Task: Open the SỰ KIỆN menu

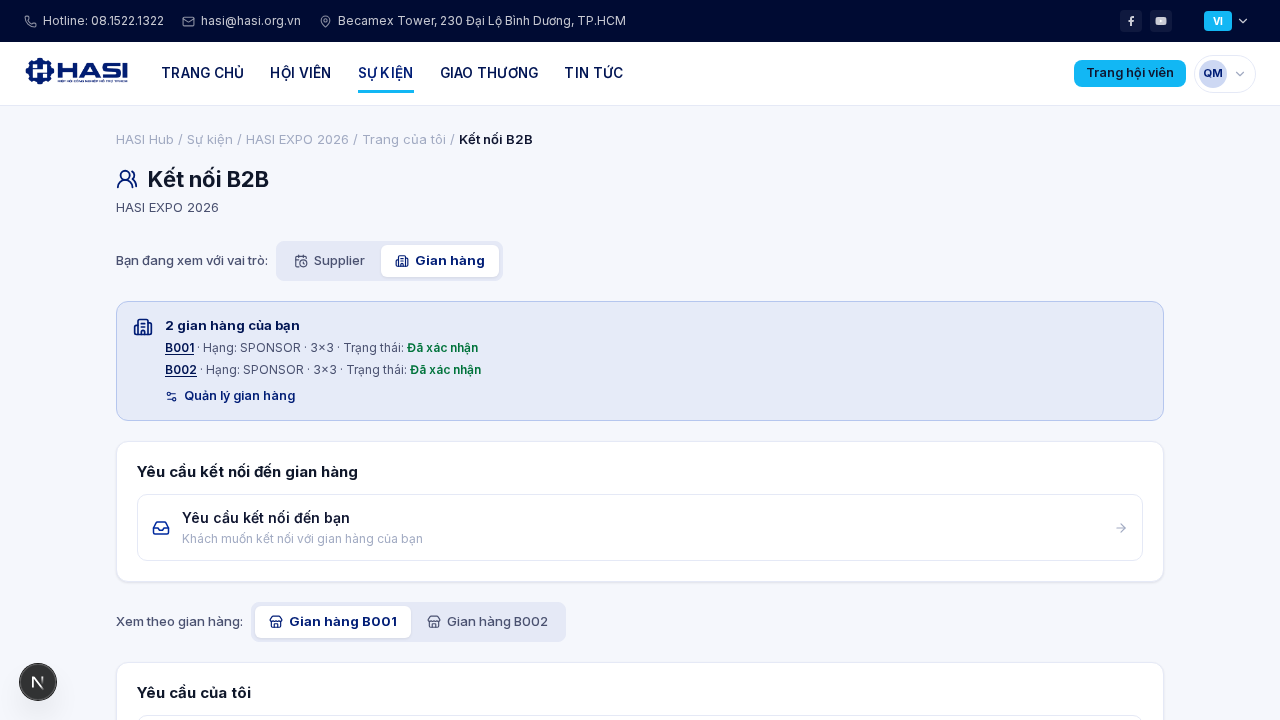Action: (386, 73)
